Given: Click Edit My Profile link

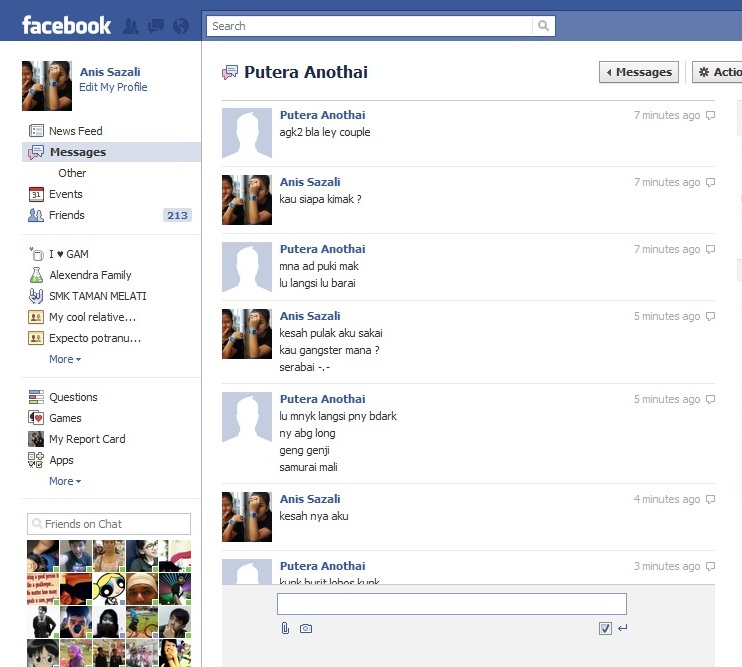Looking at the screenshot, I should coord(113,87).
